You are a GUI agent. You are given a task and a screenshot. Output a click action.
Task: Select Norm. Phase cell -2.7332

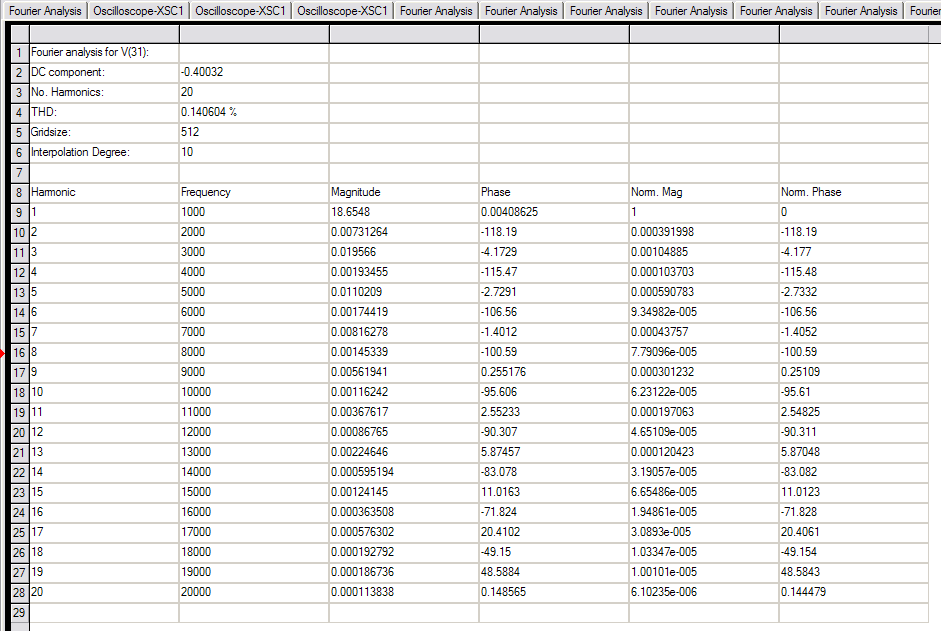(x=854, y=292)
